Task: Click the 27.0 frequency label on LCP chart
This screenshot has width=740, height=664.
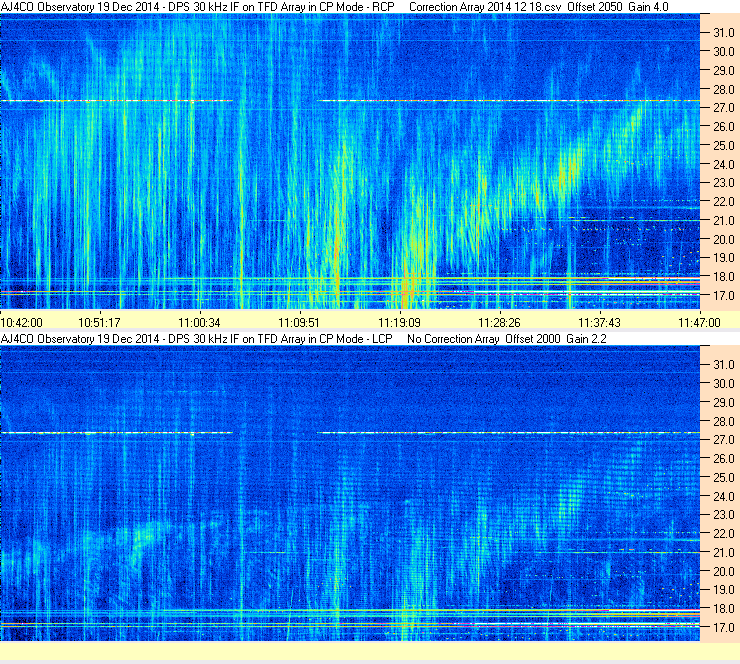Action: 723,440
